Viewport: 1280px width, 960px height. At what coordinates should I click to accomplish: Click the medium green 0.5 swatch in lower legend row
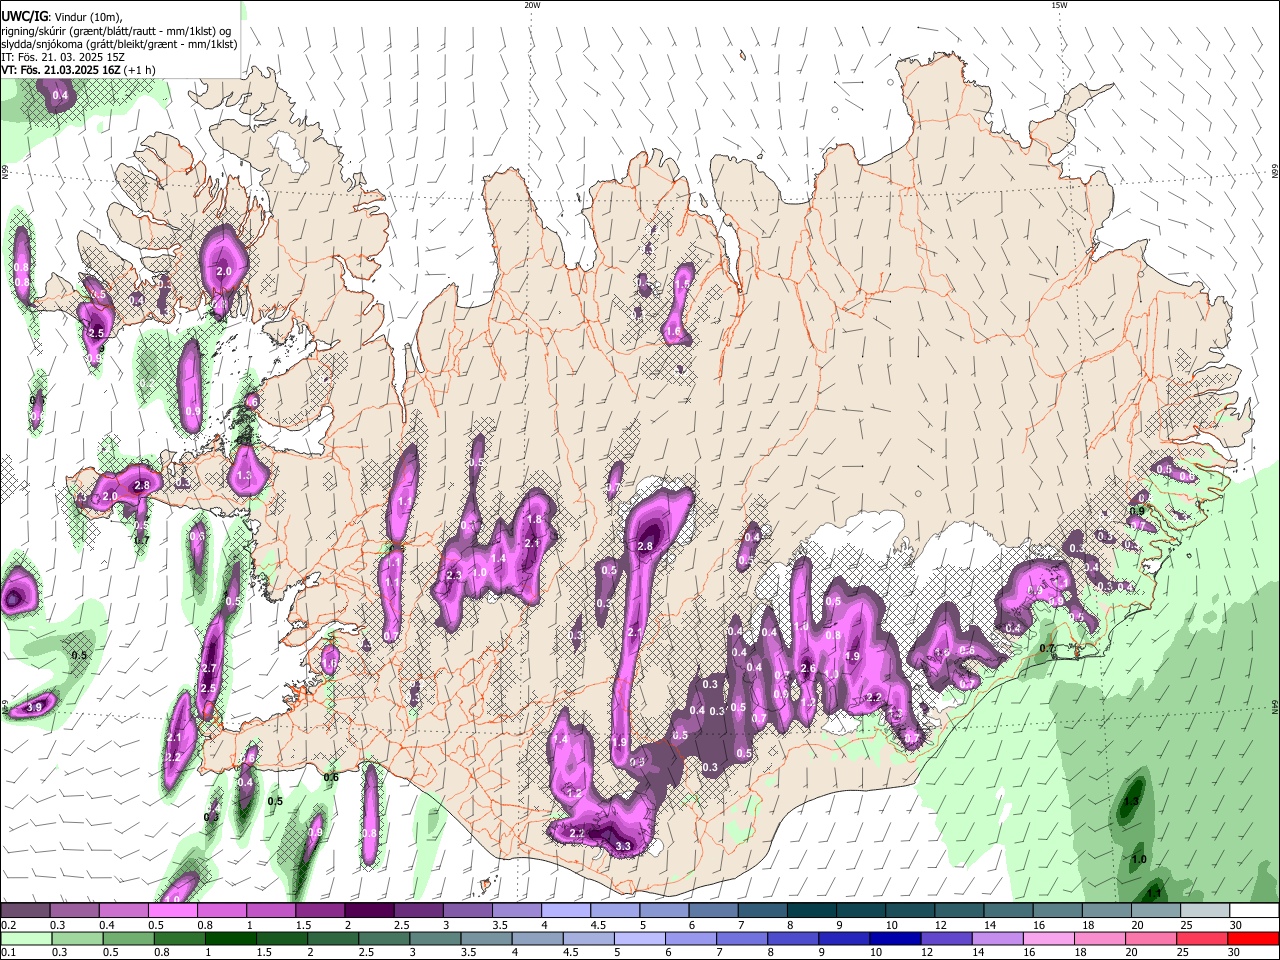click(x=128, y=939)
